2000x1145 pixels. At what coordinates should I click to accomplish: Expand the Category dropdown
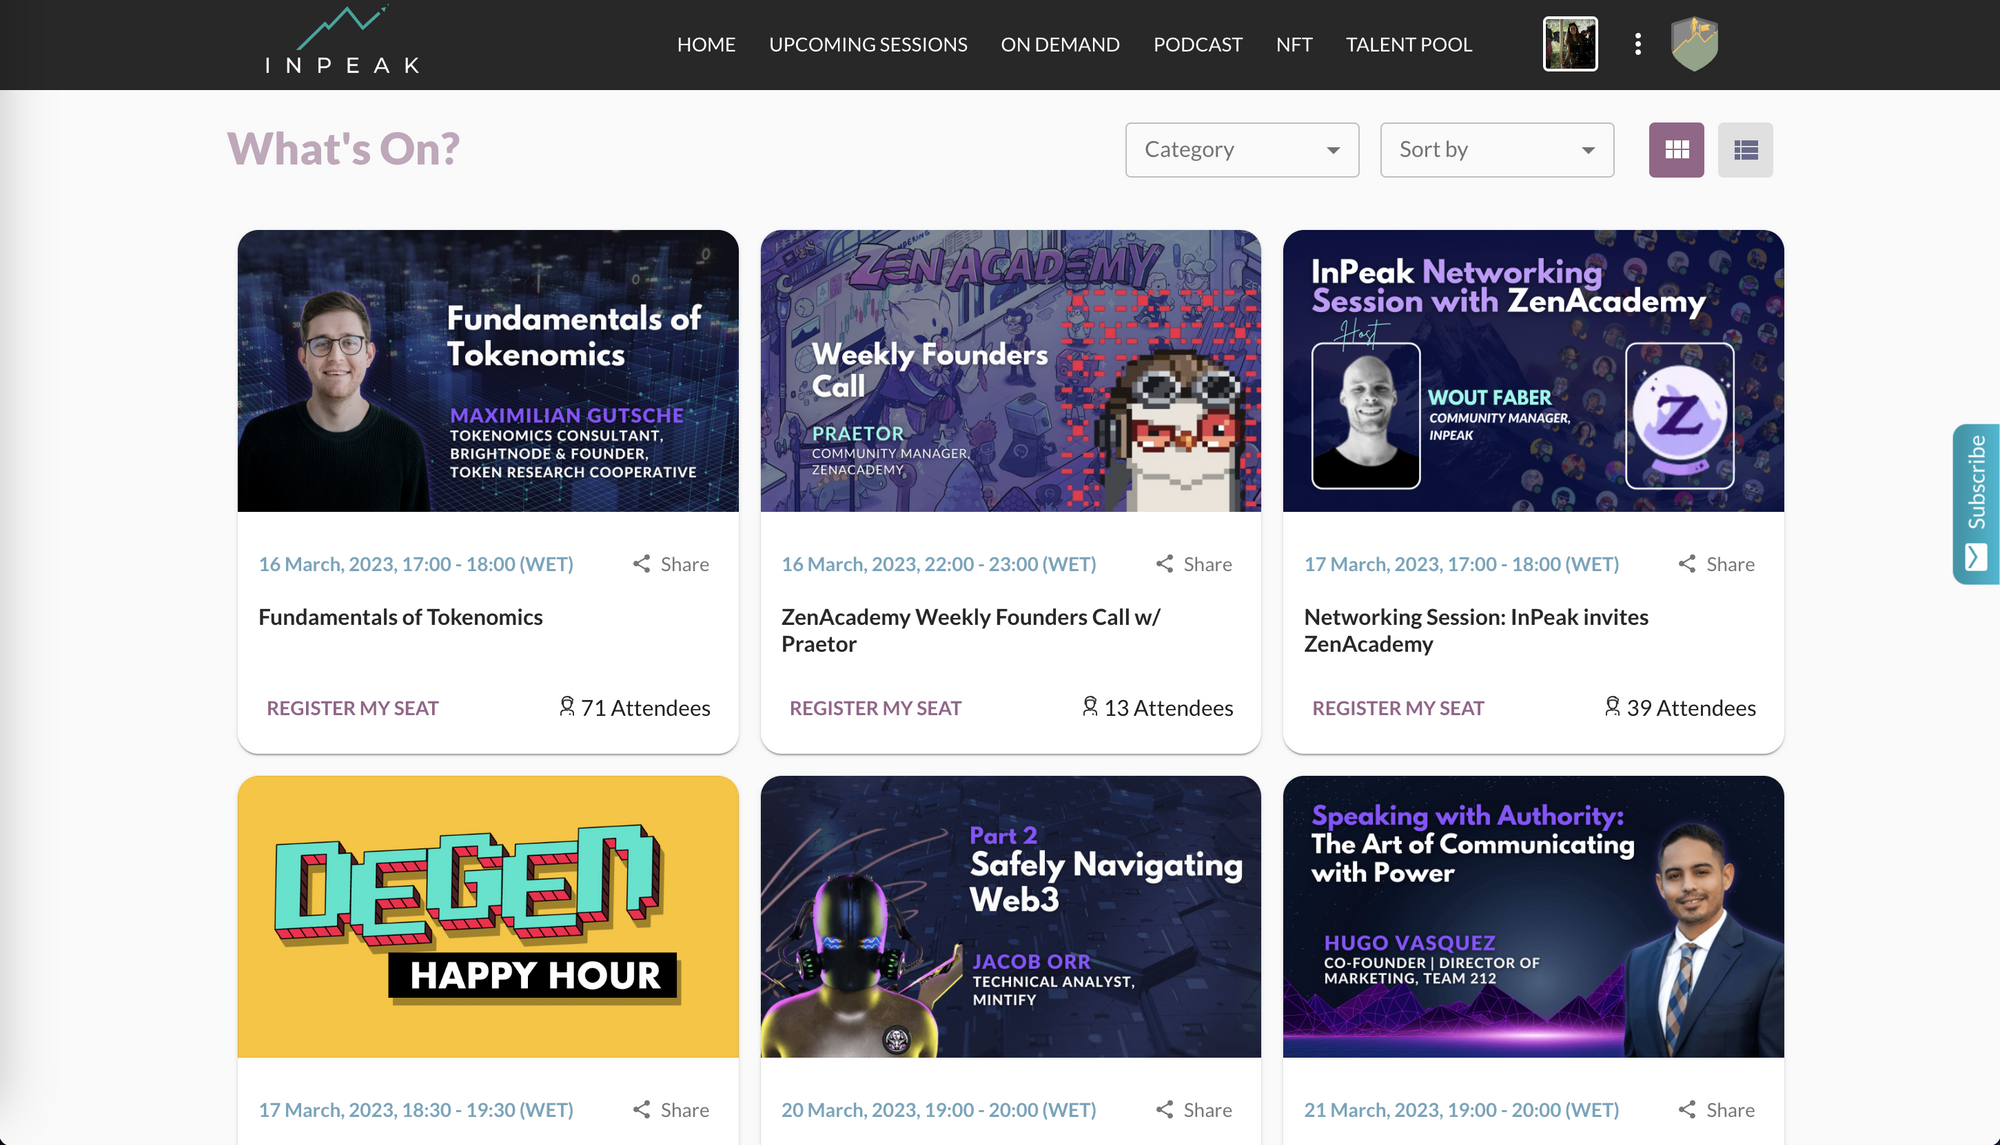(x=1241, y=150)
